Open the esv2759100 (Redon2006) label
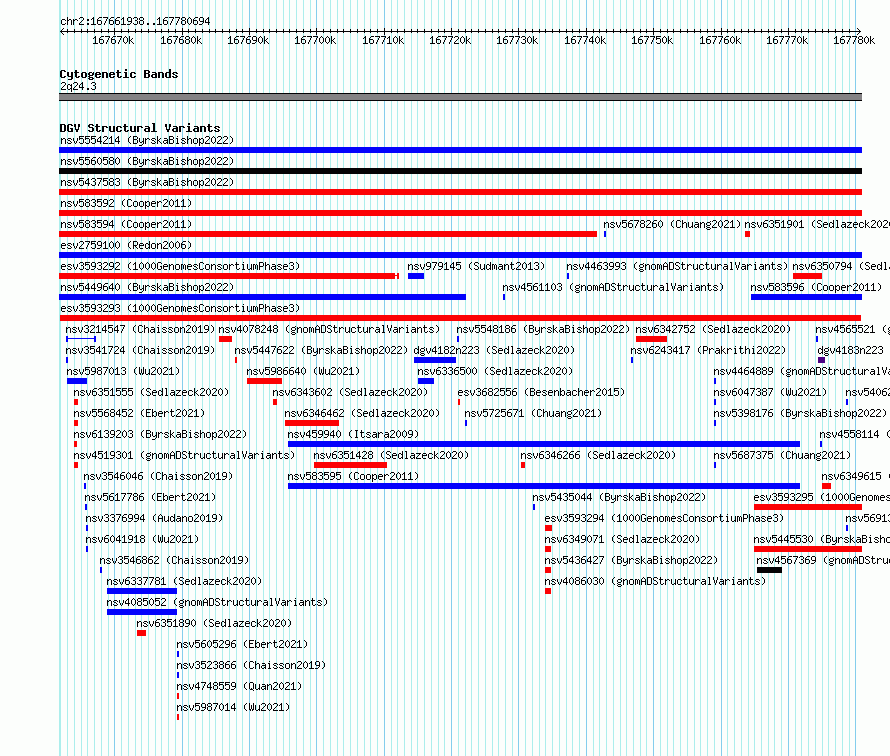The image size is (890, 756). point(126,245)
